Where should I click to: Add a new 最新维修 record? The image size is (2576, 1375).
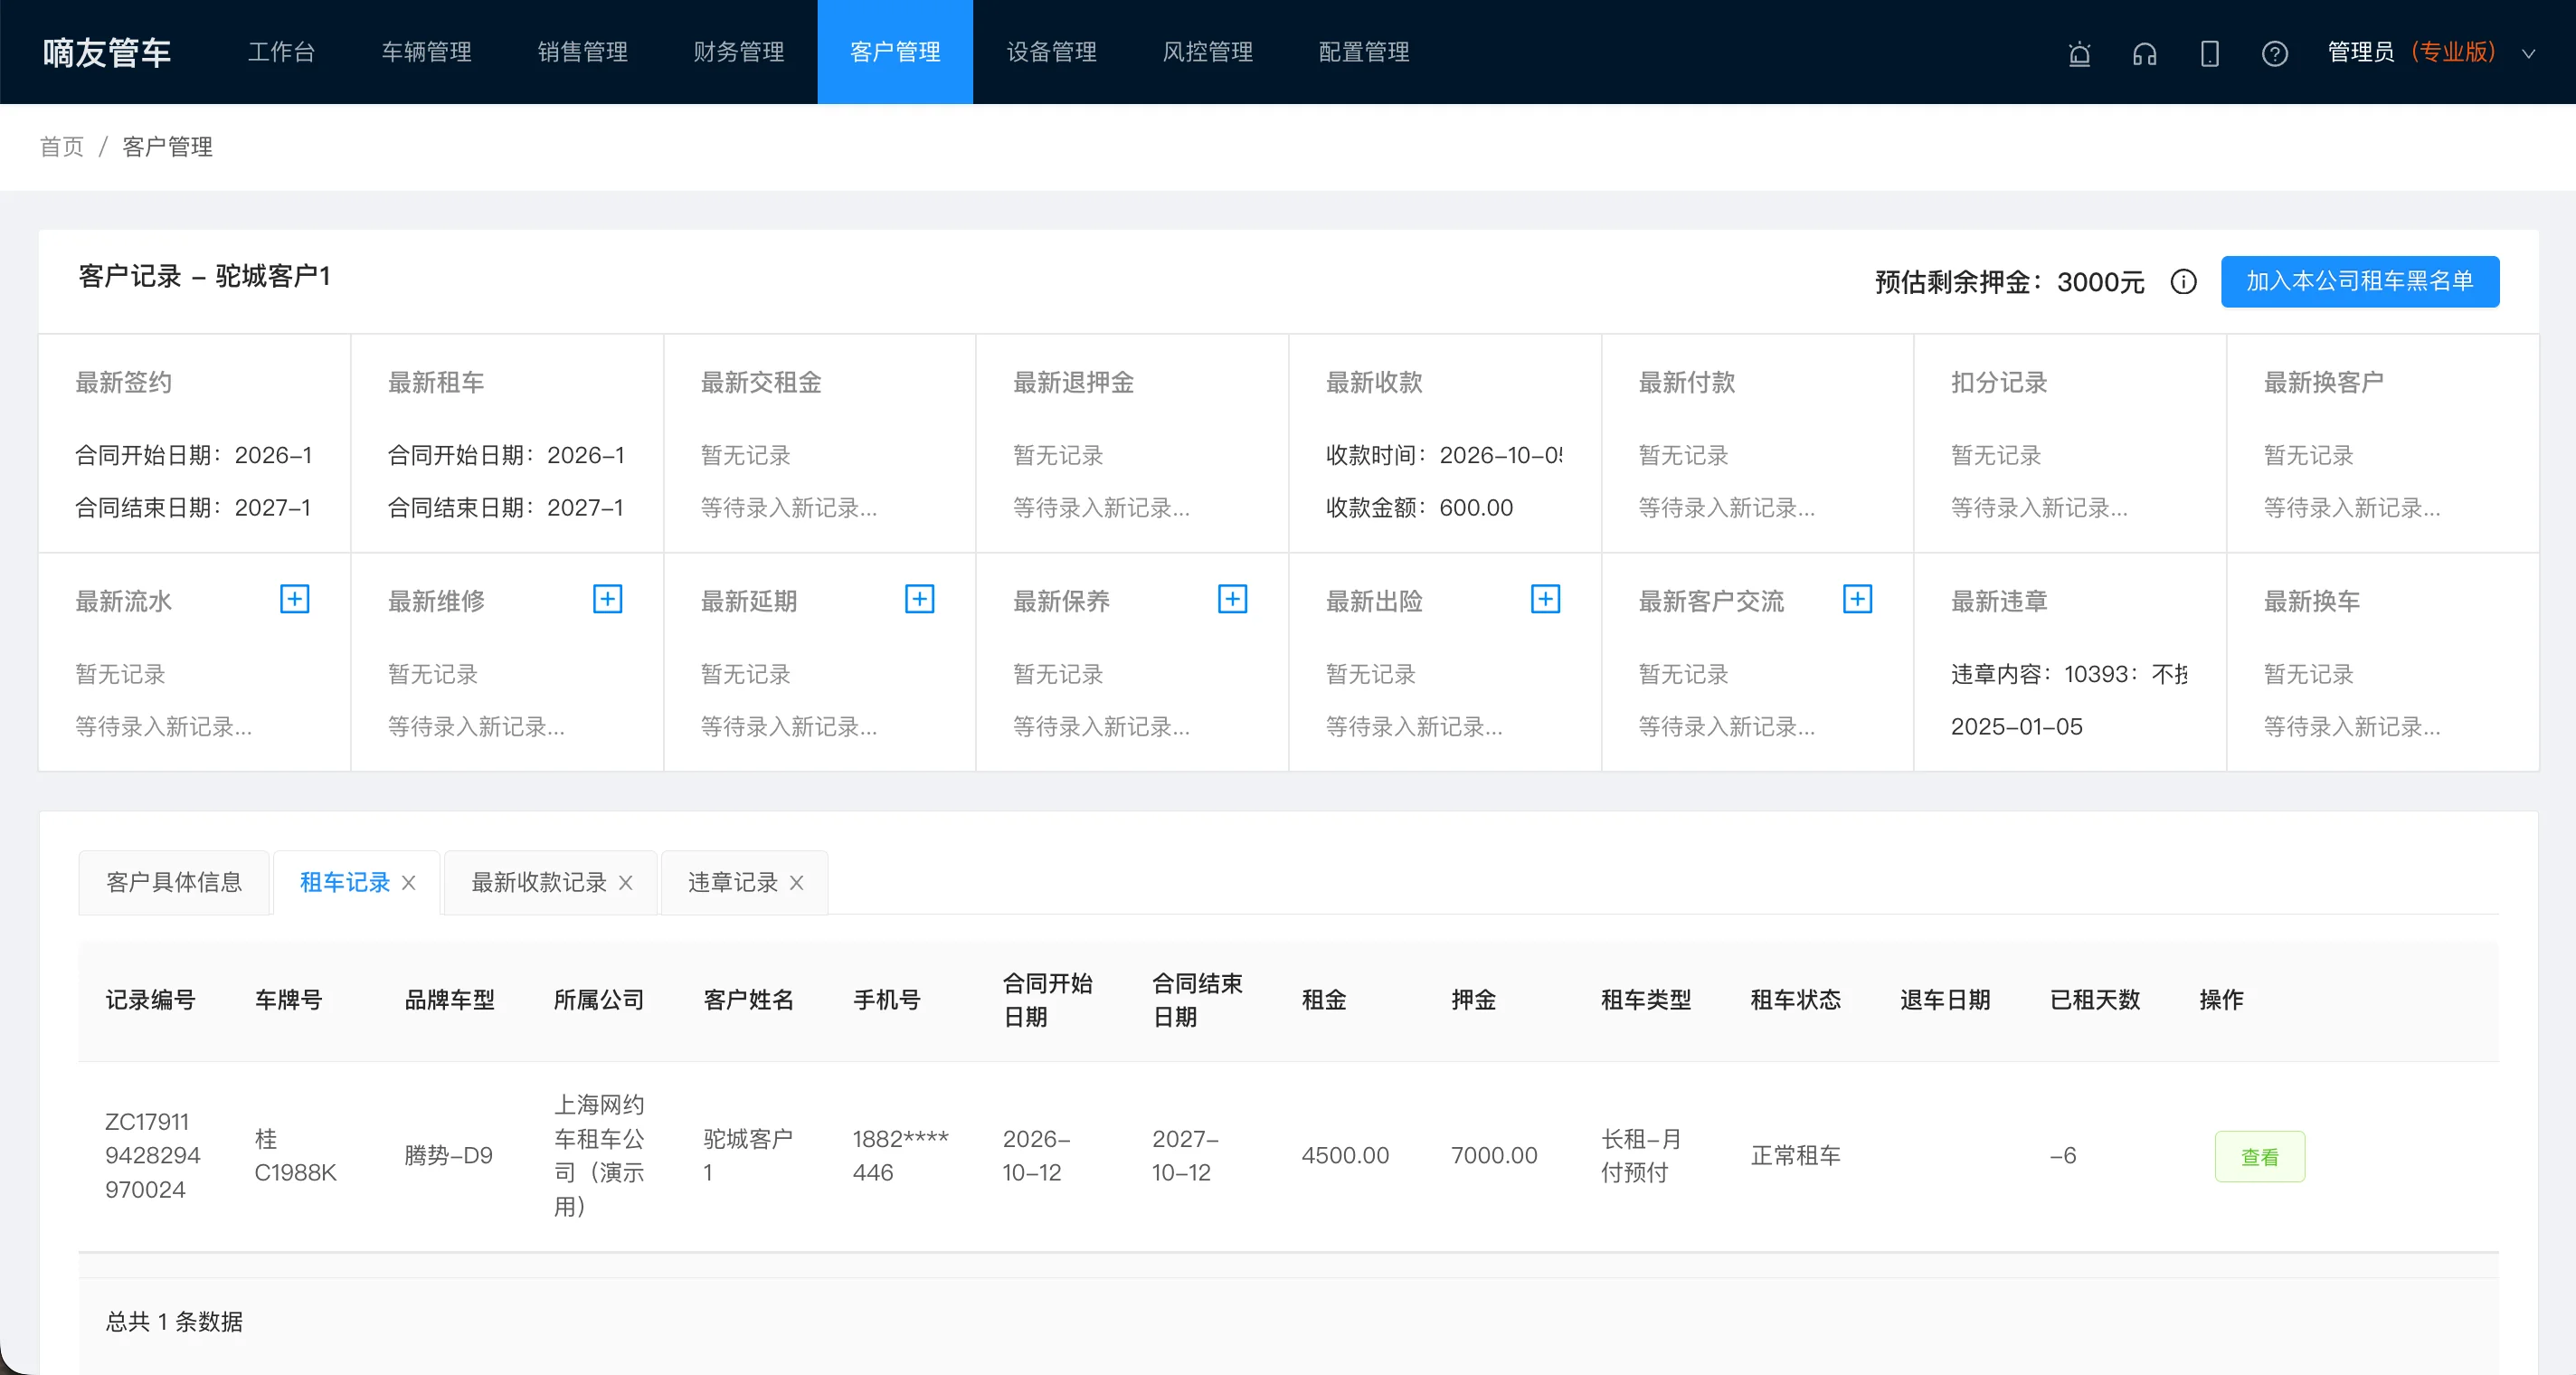(607, 599)
